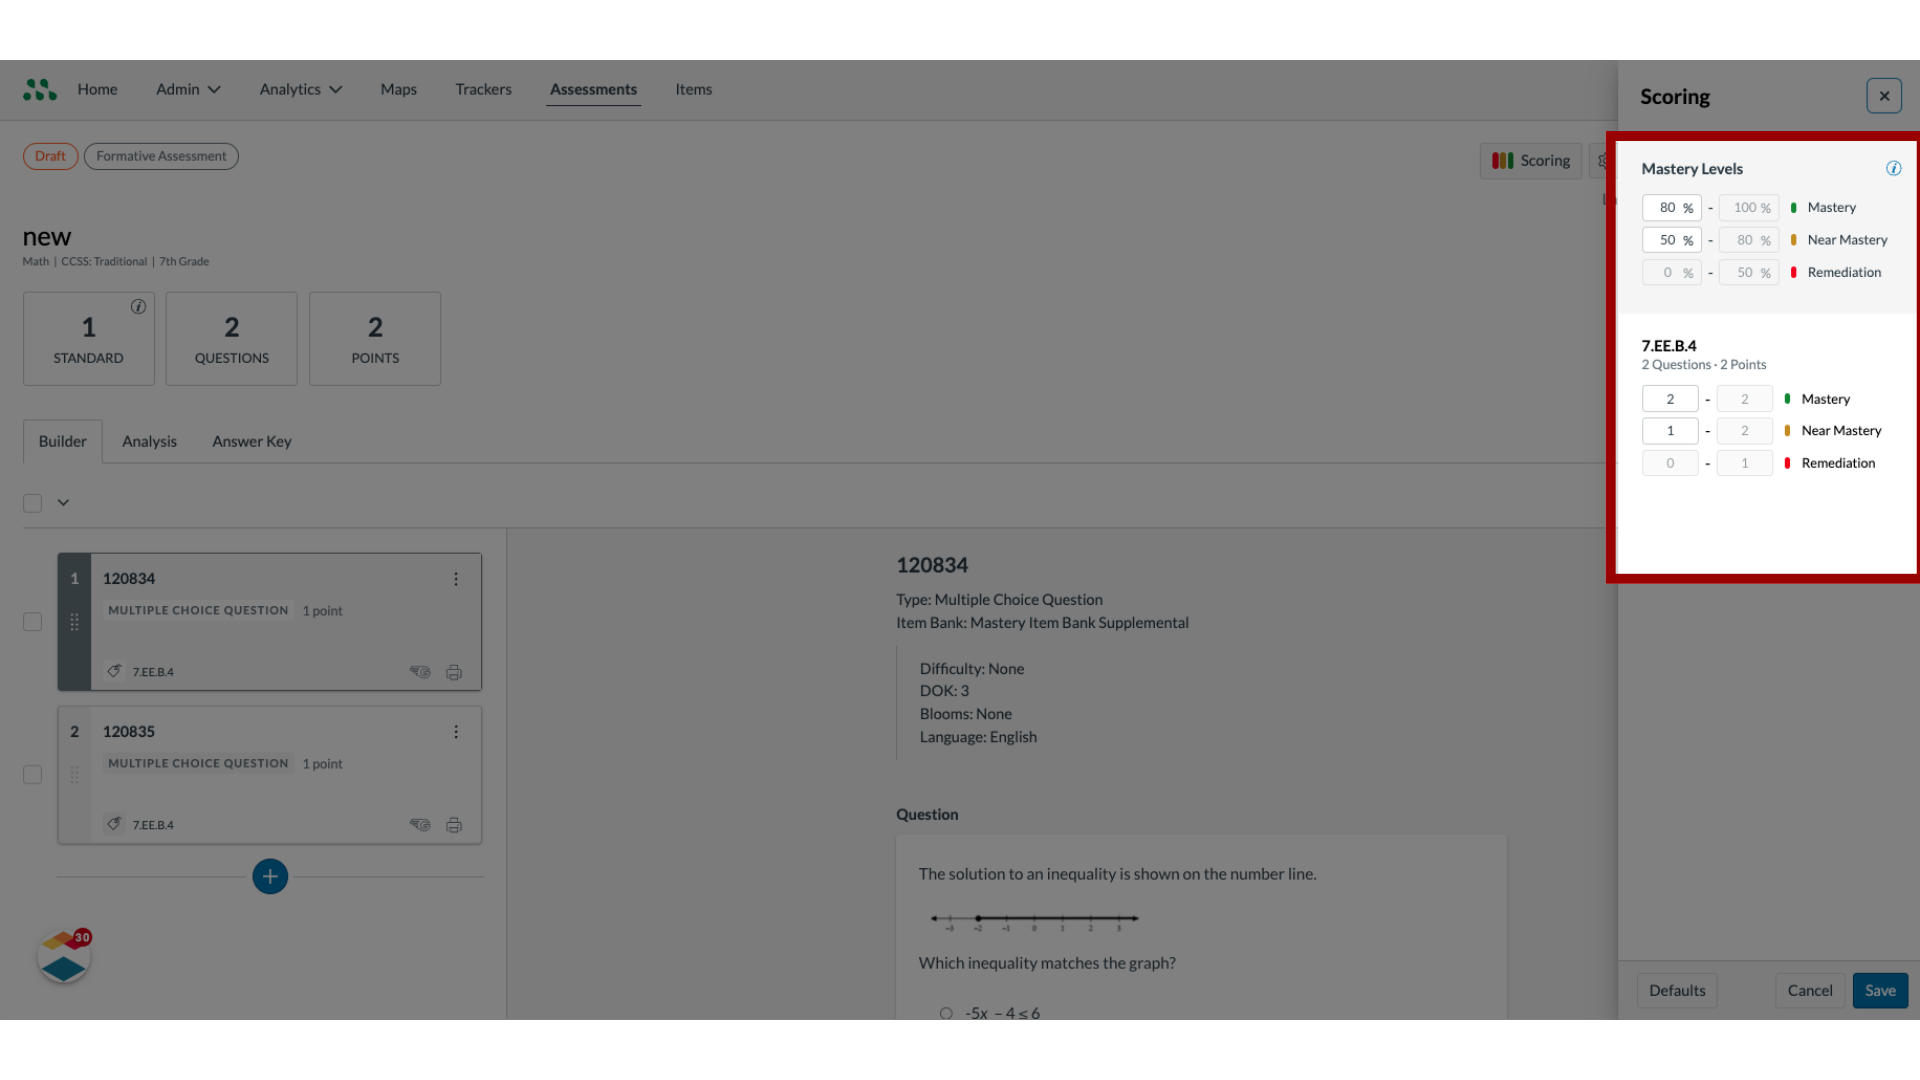Expand the chevron next to select all row
The image size is (1920, 1080).
tap(63, 502)
